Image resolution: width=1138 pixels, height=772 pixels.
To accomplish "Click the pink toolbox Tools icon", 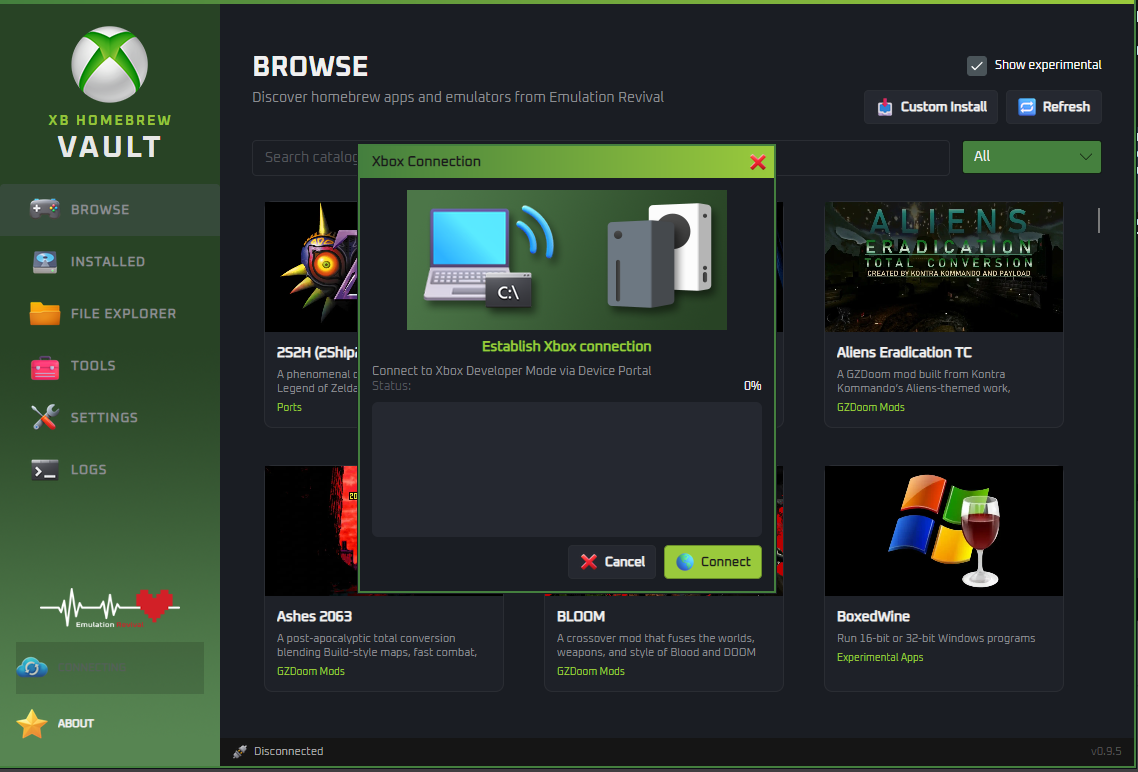I will 45,367.
